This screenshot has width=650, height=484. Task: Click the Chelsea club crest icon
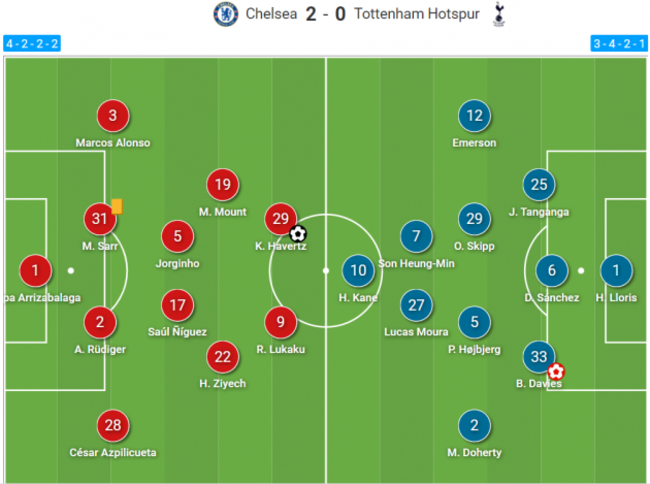[225, 15]
